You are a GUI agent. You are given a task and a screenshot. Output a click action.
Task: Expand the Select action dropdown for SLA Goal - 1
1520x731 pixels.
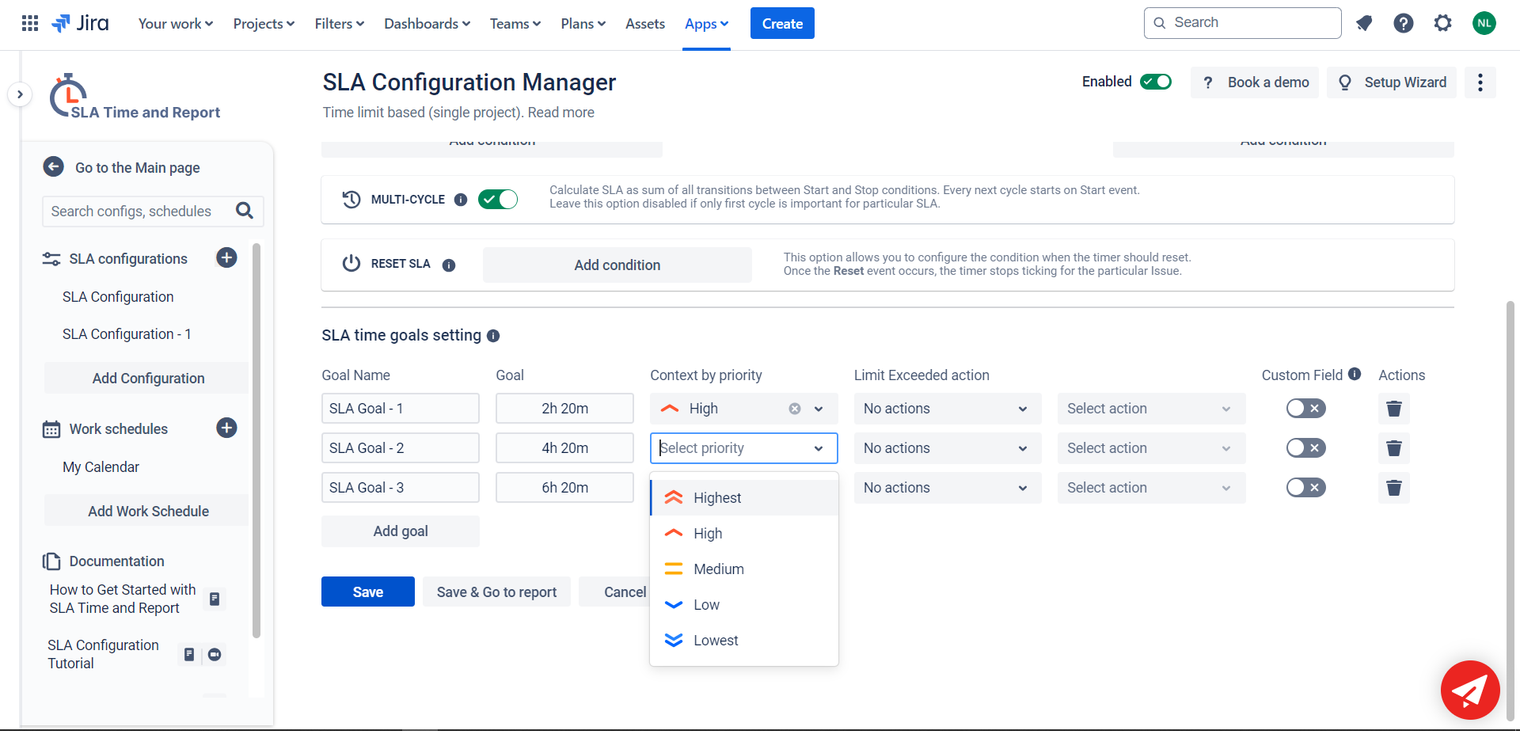pyautogui.click(x=1150, y=408)
